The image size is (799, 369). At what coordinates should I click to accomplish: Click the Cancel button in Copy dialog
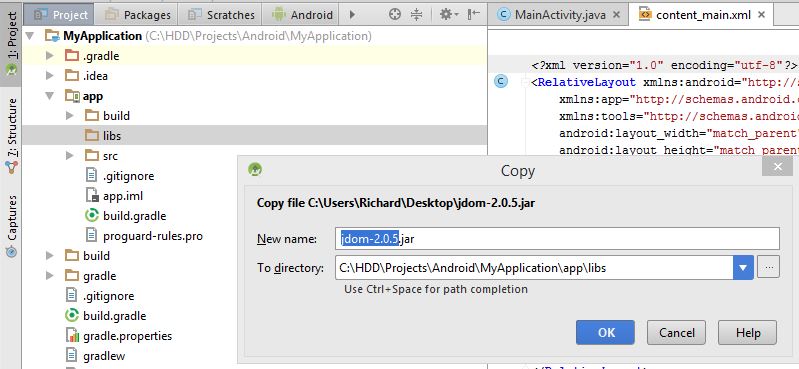(676, 333)
